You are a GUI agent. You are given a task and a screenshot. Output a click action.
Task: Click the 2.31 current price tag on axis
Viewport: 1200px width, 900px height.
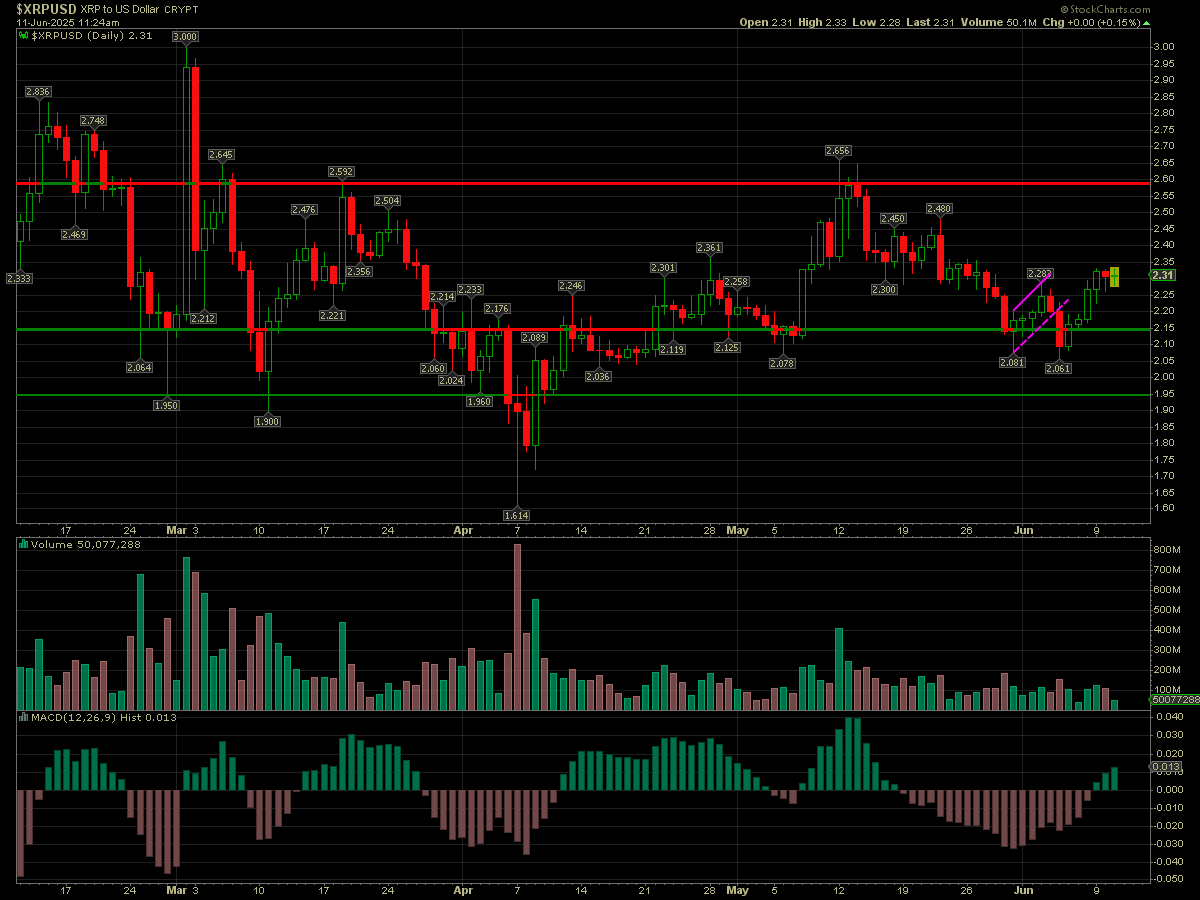(1162, 276)
